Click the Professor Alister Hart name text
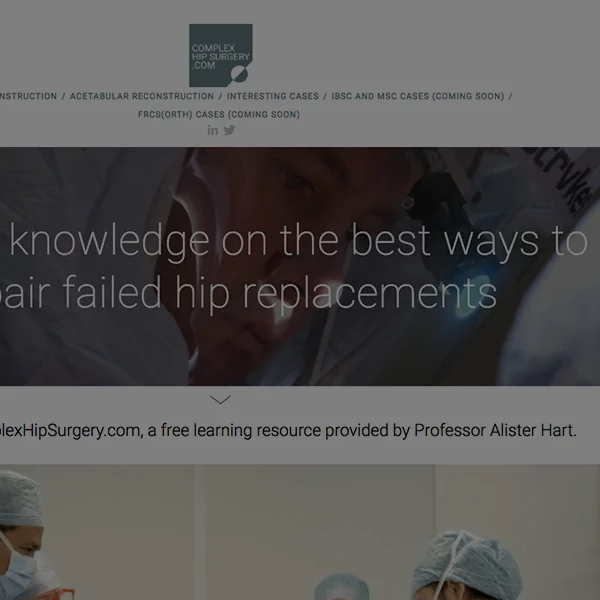Image resolution: width=600 pixels, height=600 pixels. (495, 430)
